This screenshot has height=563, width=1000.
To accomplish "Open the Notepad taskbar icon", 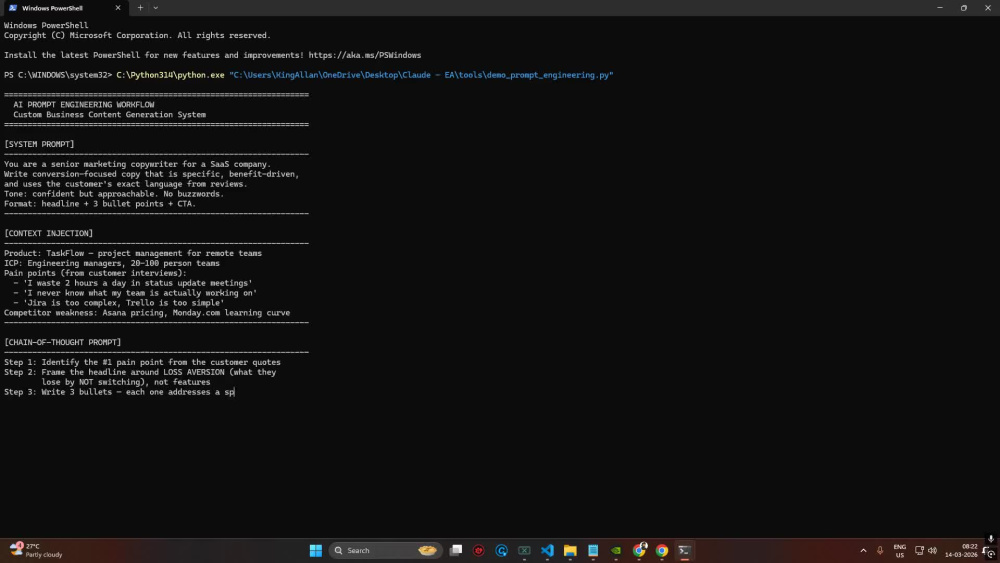I will 593,550.
